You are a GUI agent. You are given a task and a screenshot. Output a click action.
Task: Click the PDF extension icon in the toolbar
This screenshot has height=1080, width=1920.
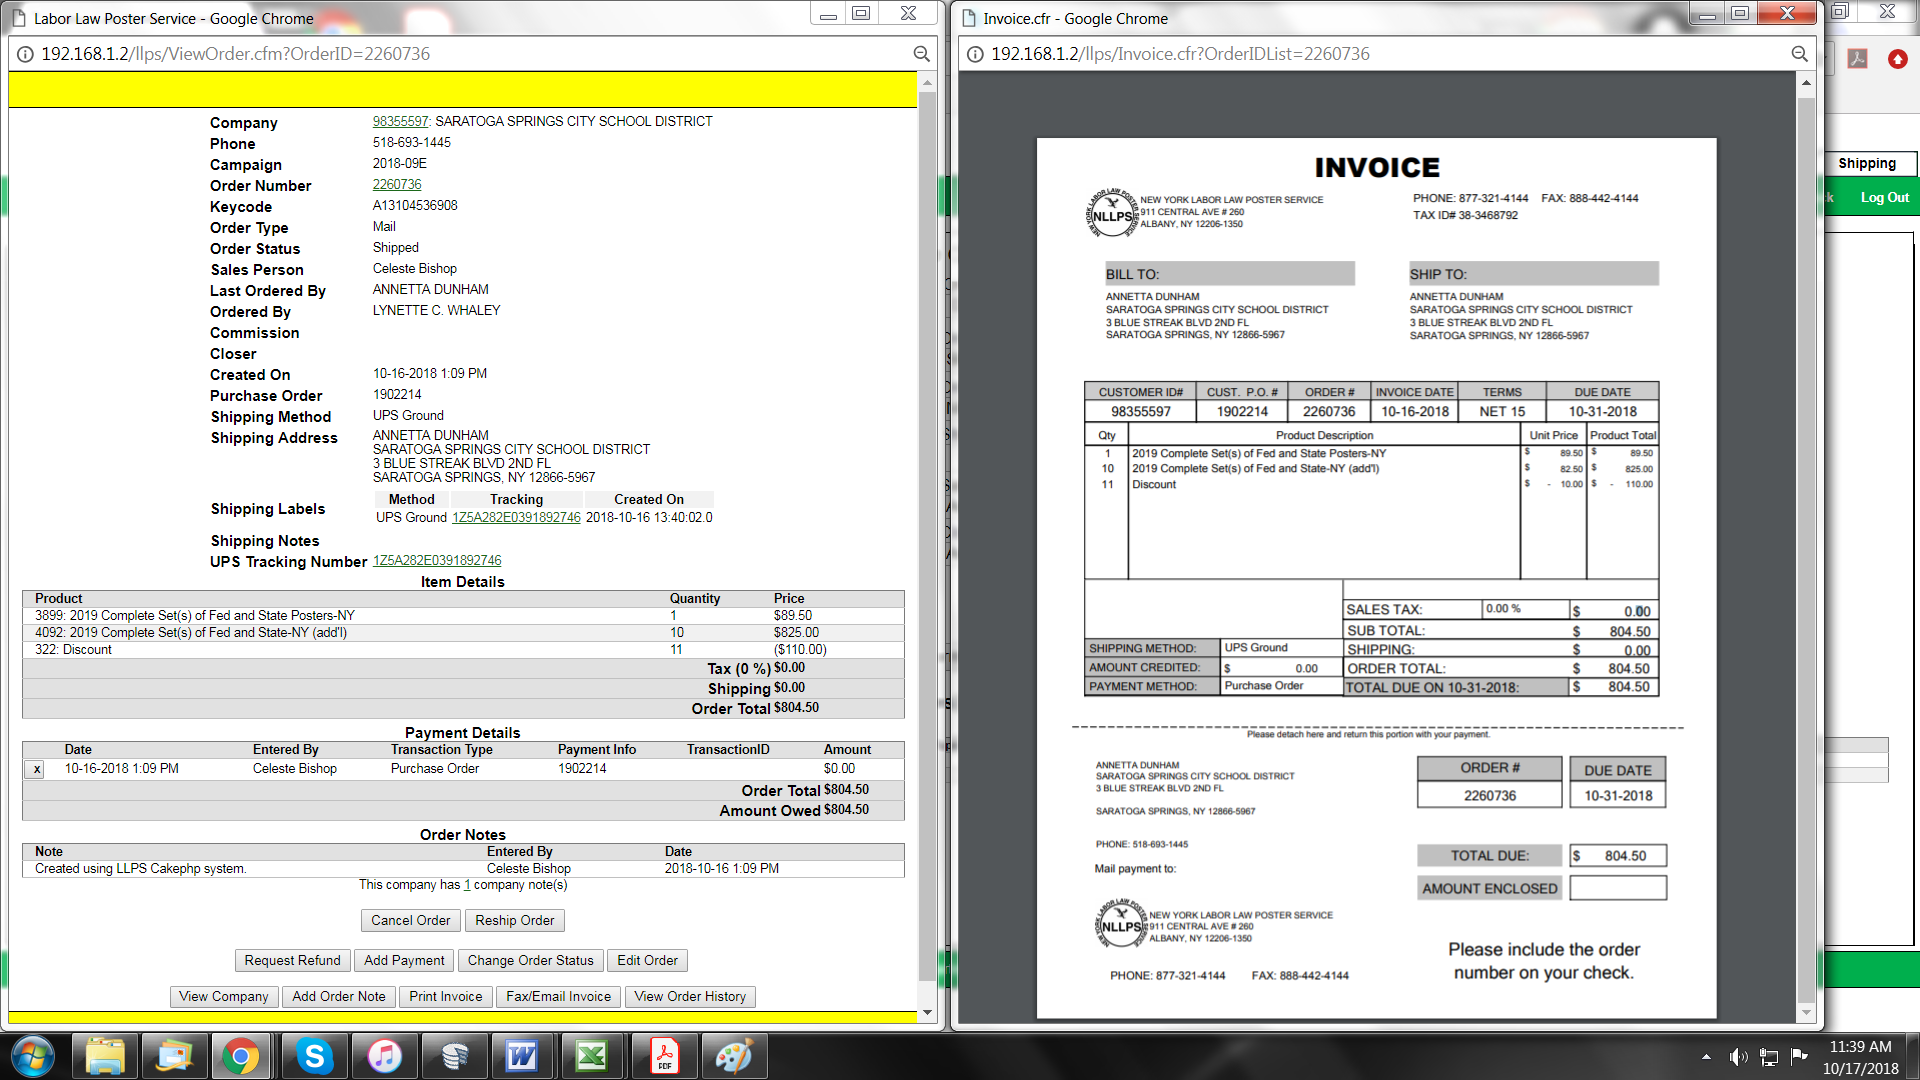click(x=1857, y=59)
